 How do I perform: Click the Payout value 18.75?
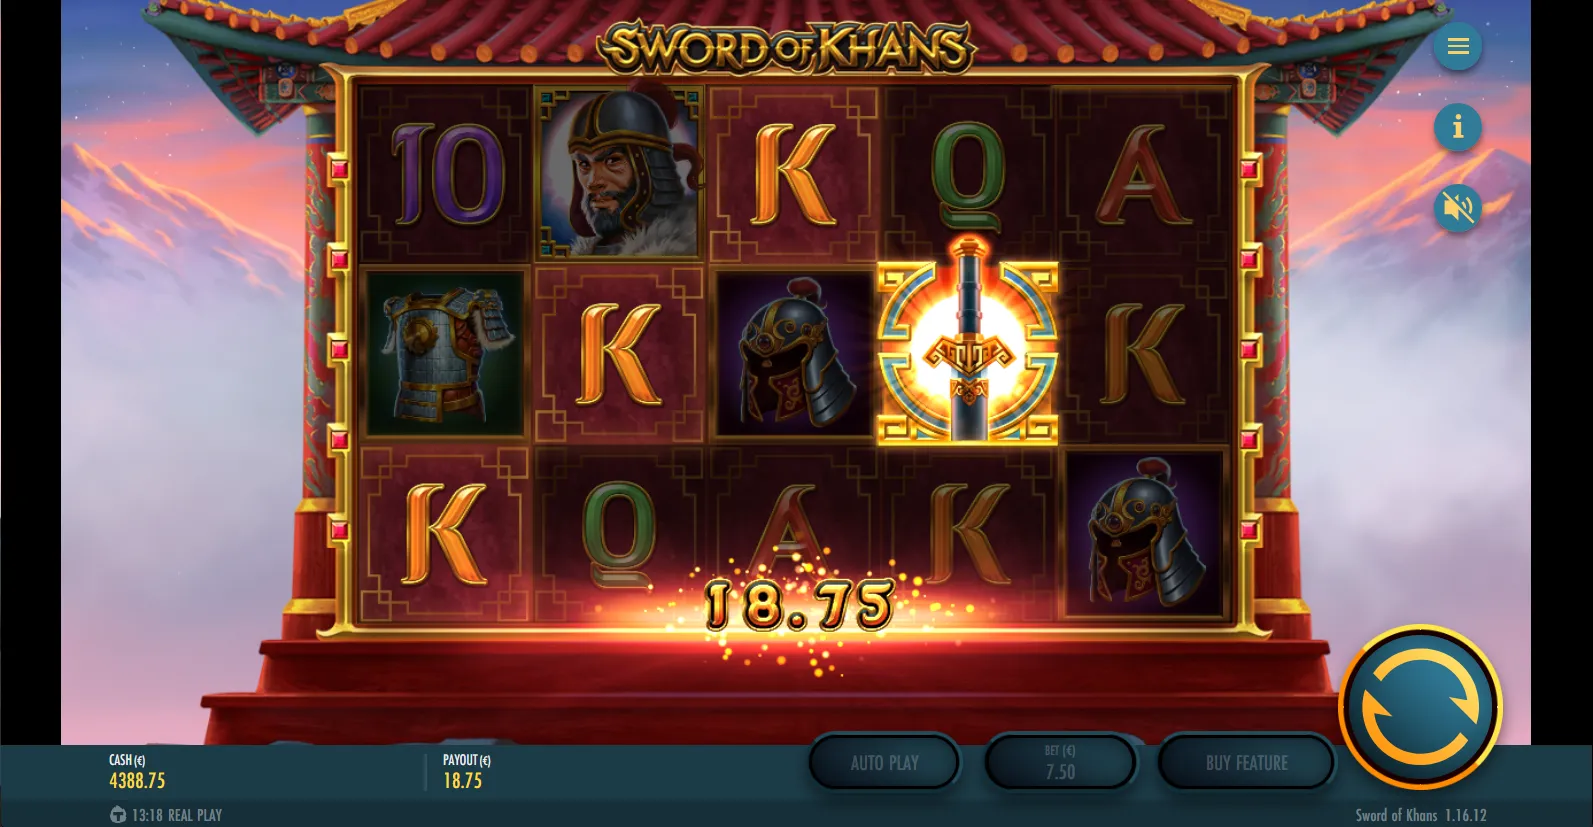[462, 780]
